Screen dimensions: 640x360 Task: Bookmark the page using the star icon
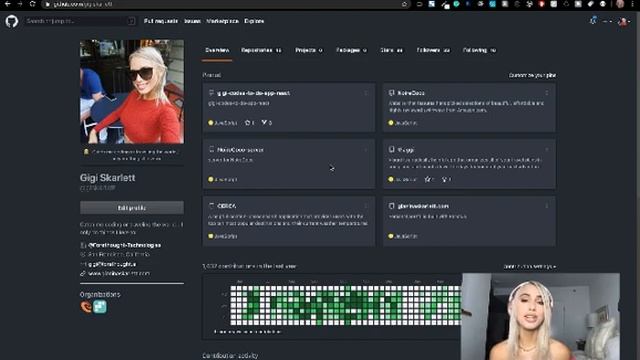point(404,4)
